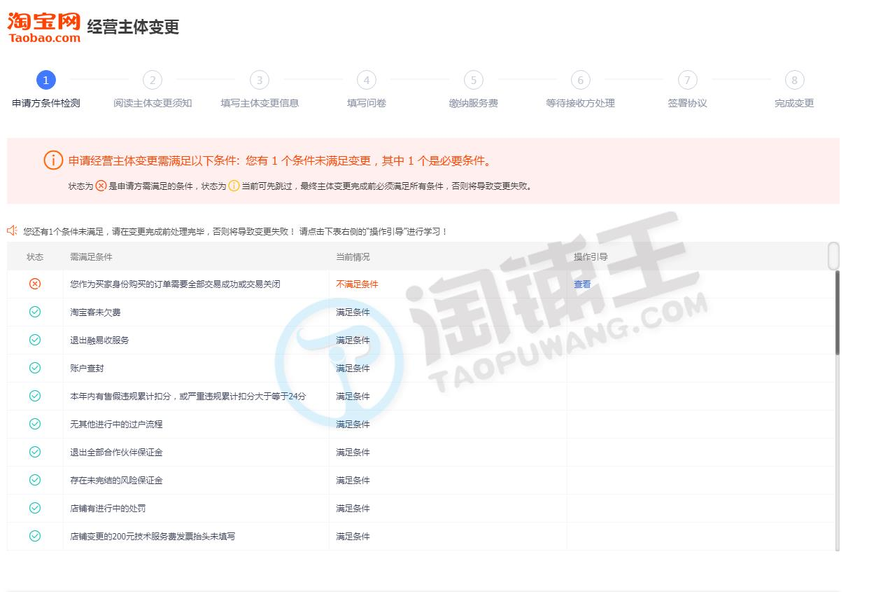Go to step 3 填写主体变更信息
Image resolution: width=890 pixels, height=592 pixels.
click(259, 81)
